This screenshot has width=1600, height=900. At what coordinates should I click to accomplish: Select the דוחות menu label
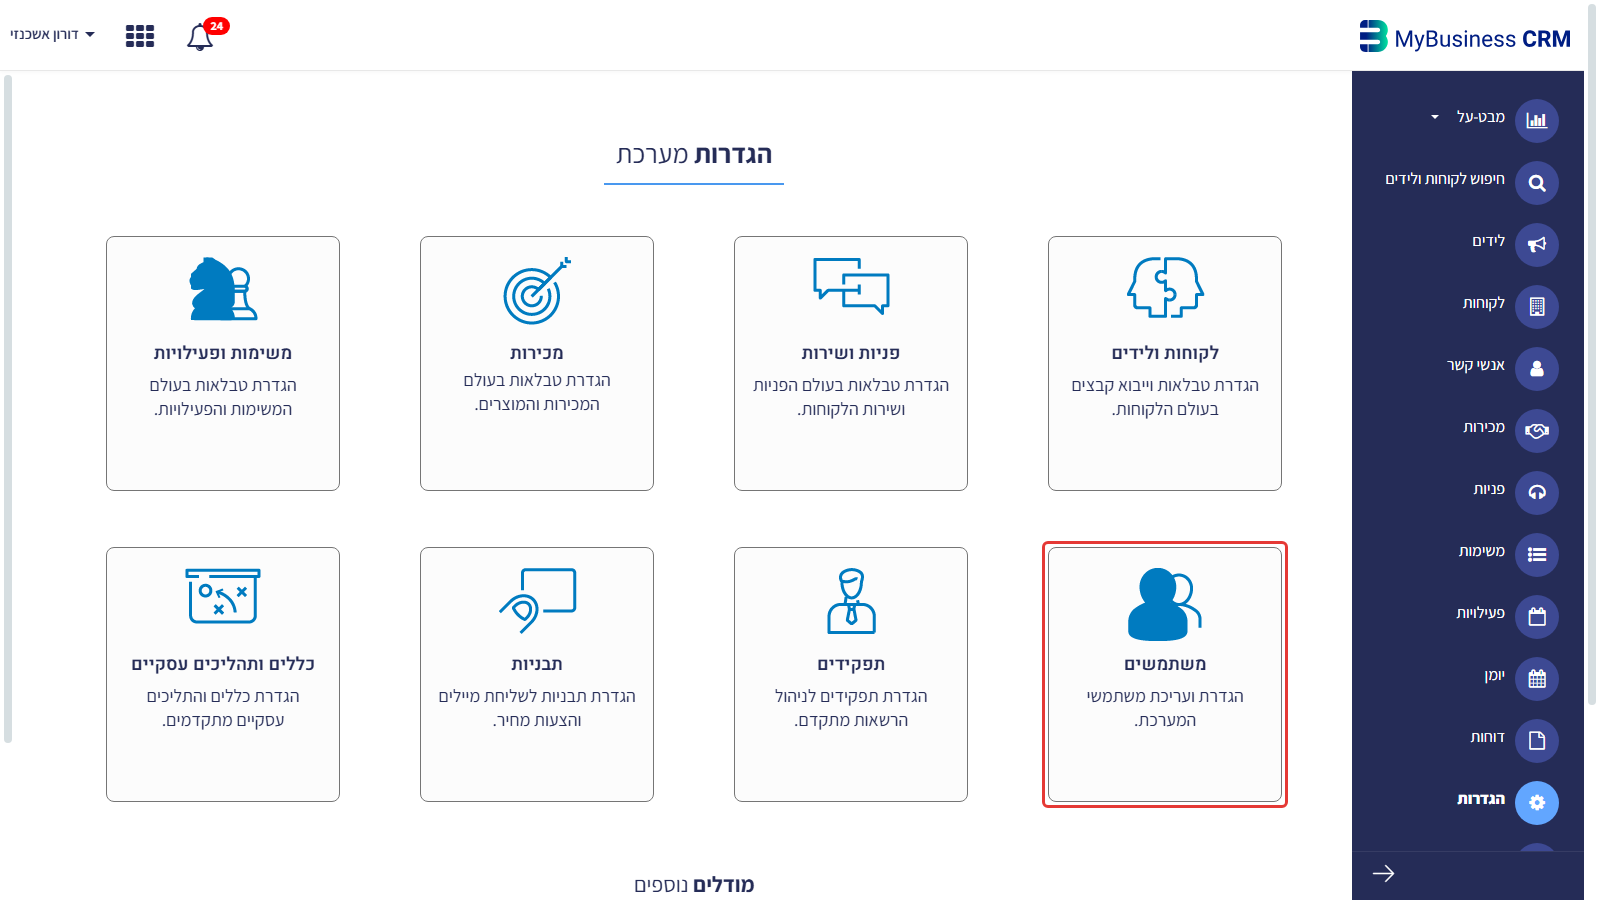coord(1487,737)
